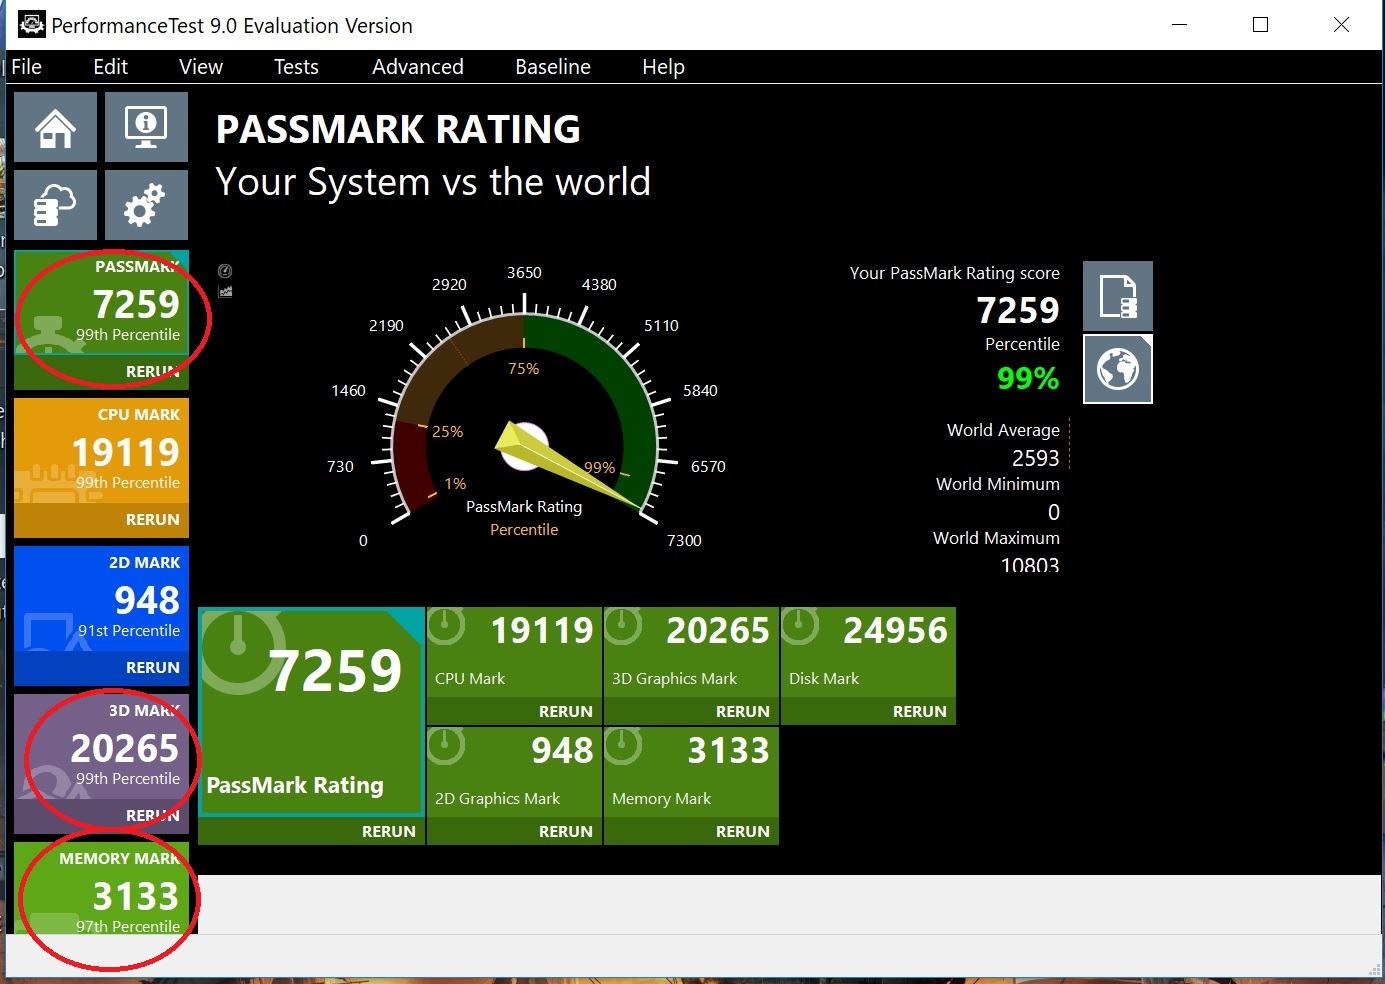Click RERUN under the 3D Graphics Mark tile
1385x984 pixels.
click(742, 711)
